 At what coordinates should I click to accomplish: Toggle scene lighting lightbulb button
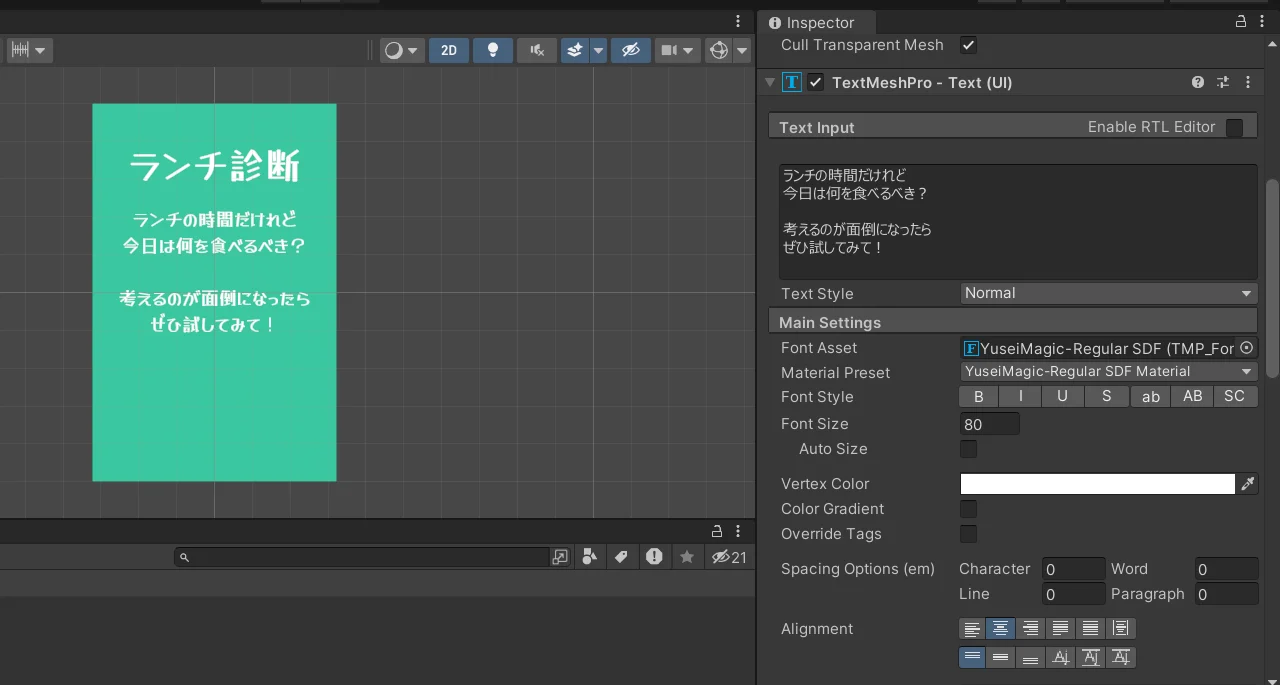[493, 50]
